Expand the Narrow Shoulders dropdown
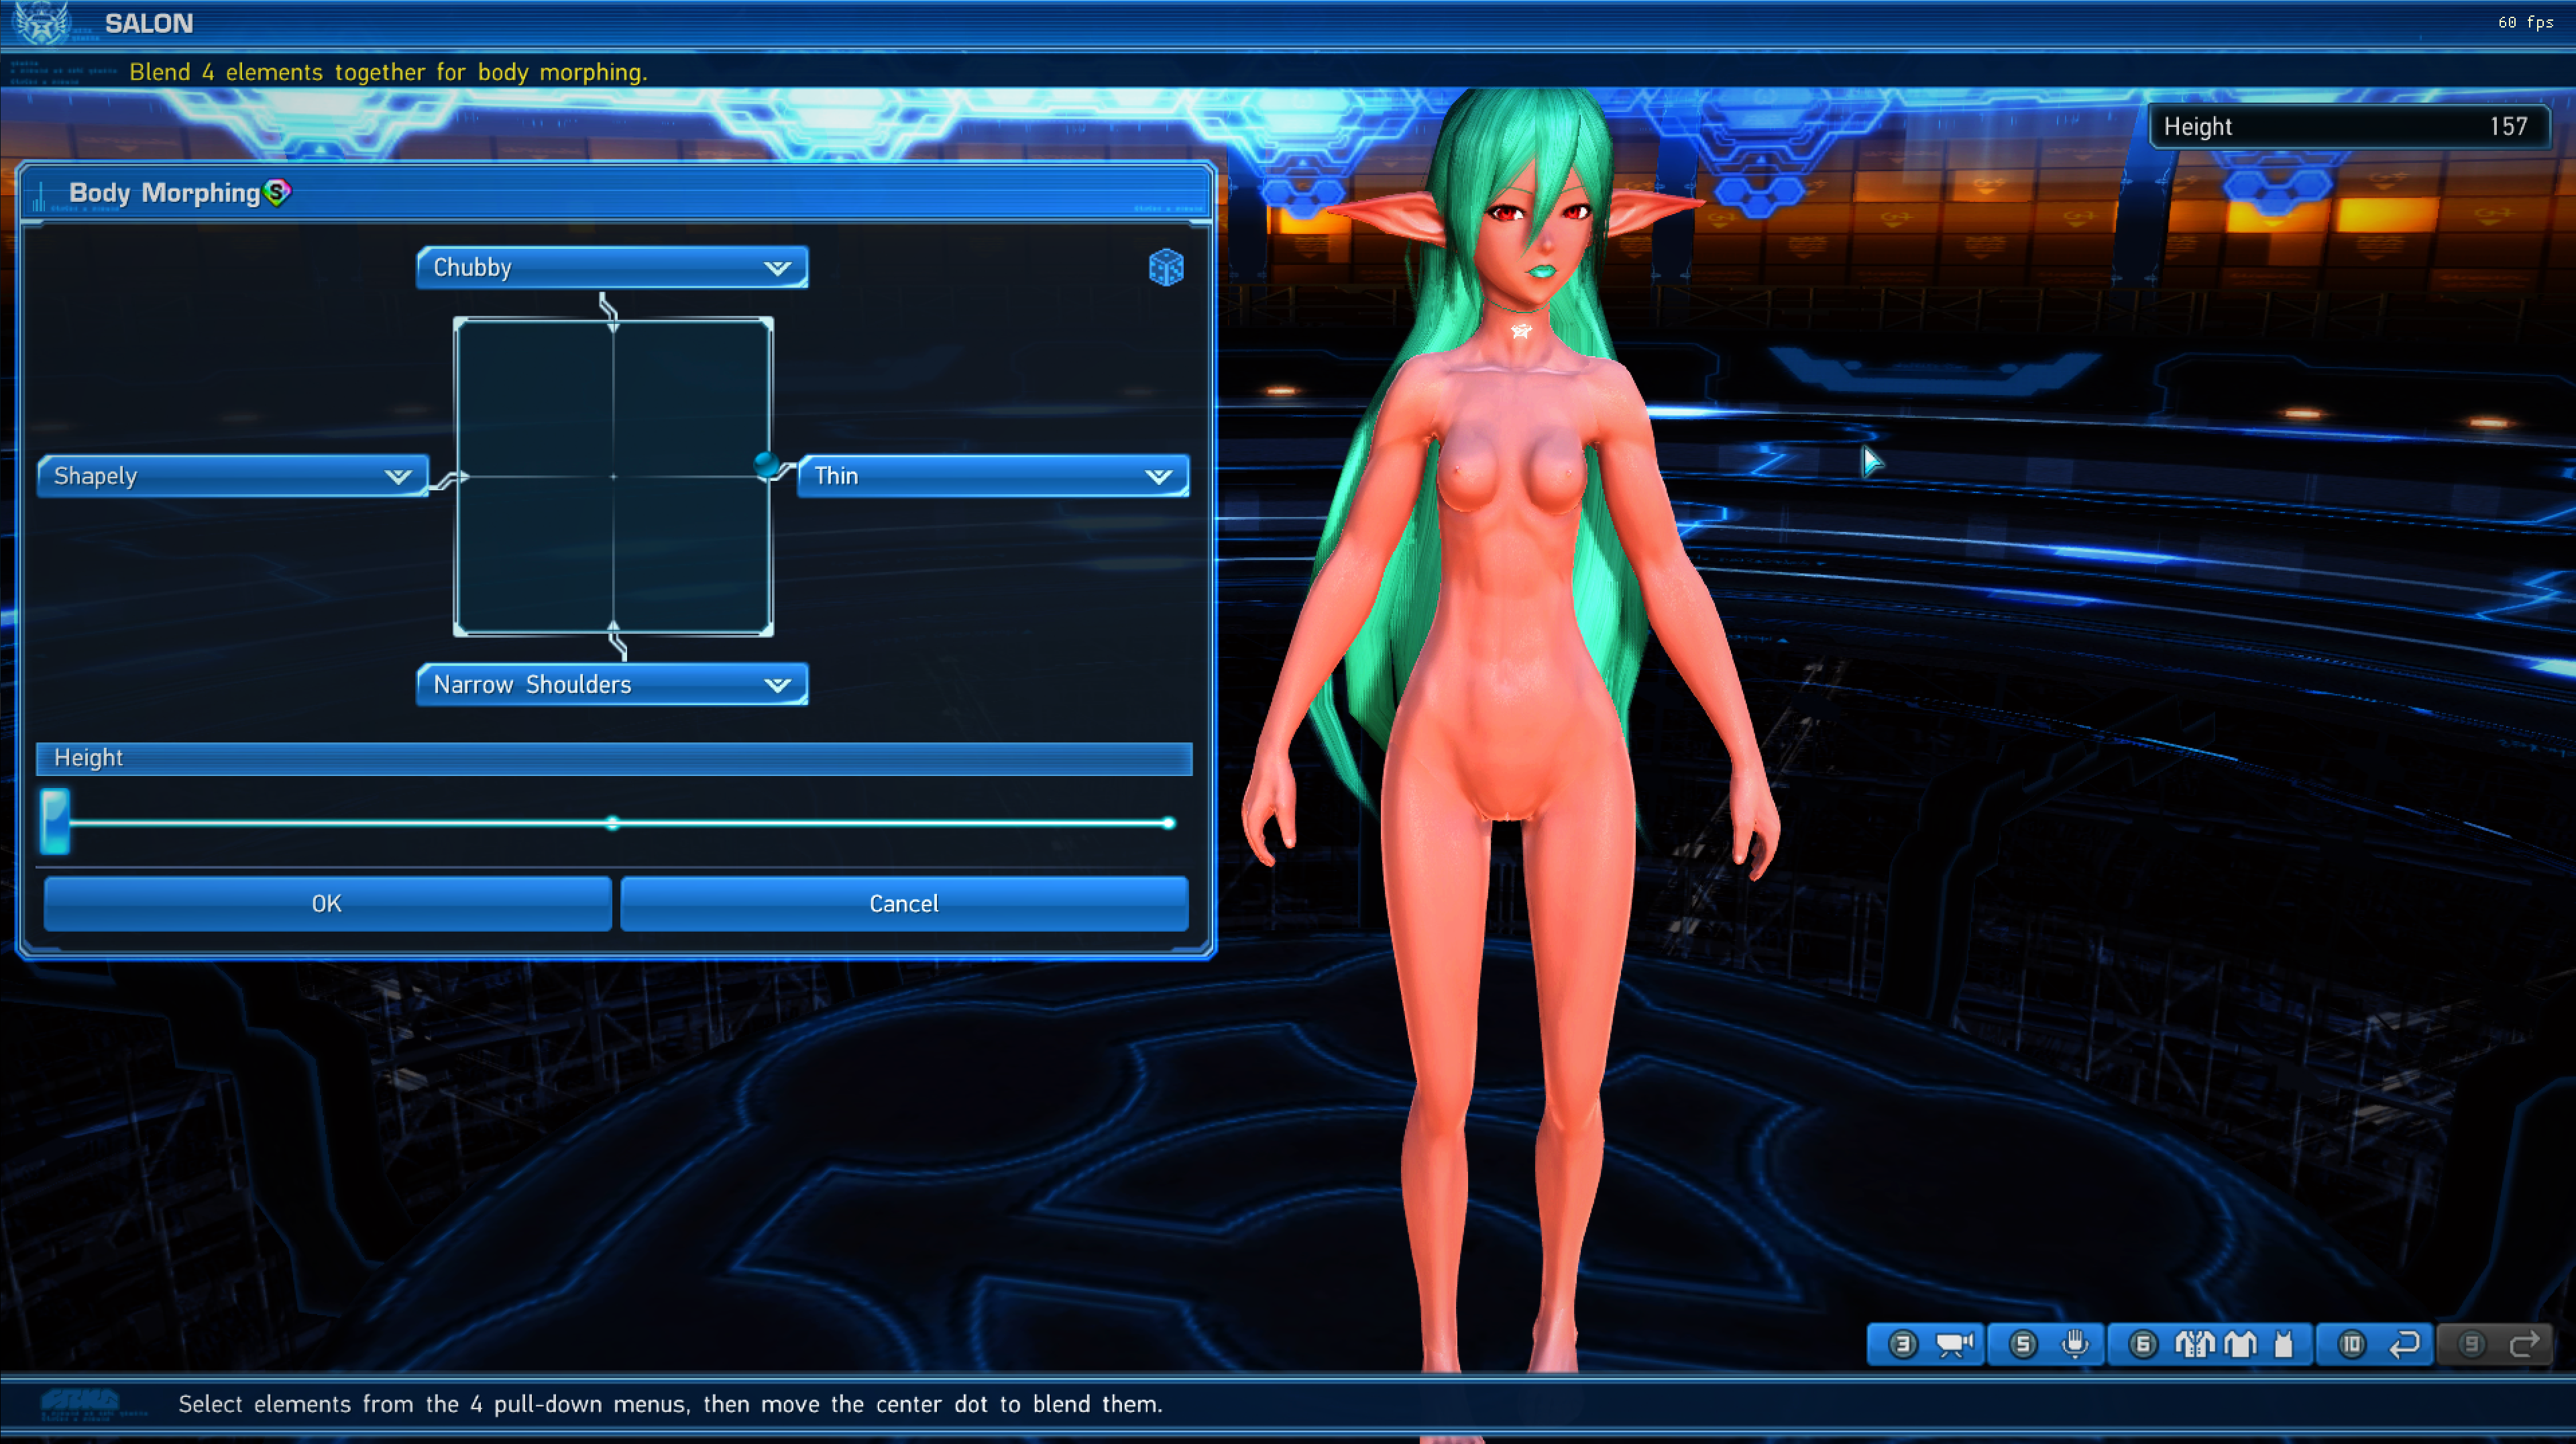Viewport: 2576px width, 1444px height. coord(612,685)
